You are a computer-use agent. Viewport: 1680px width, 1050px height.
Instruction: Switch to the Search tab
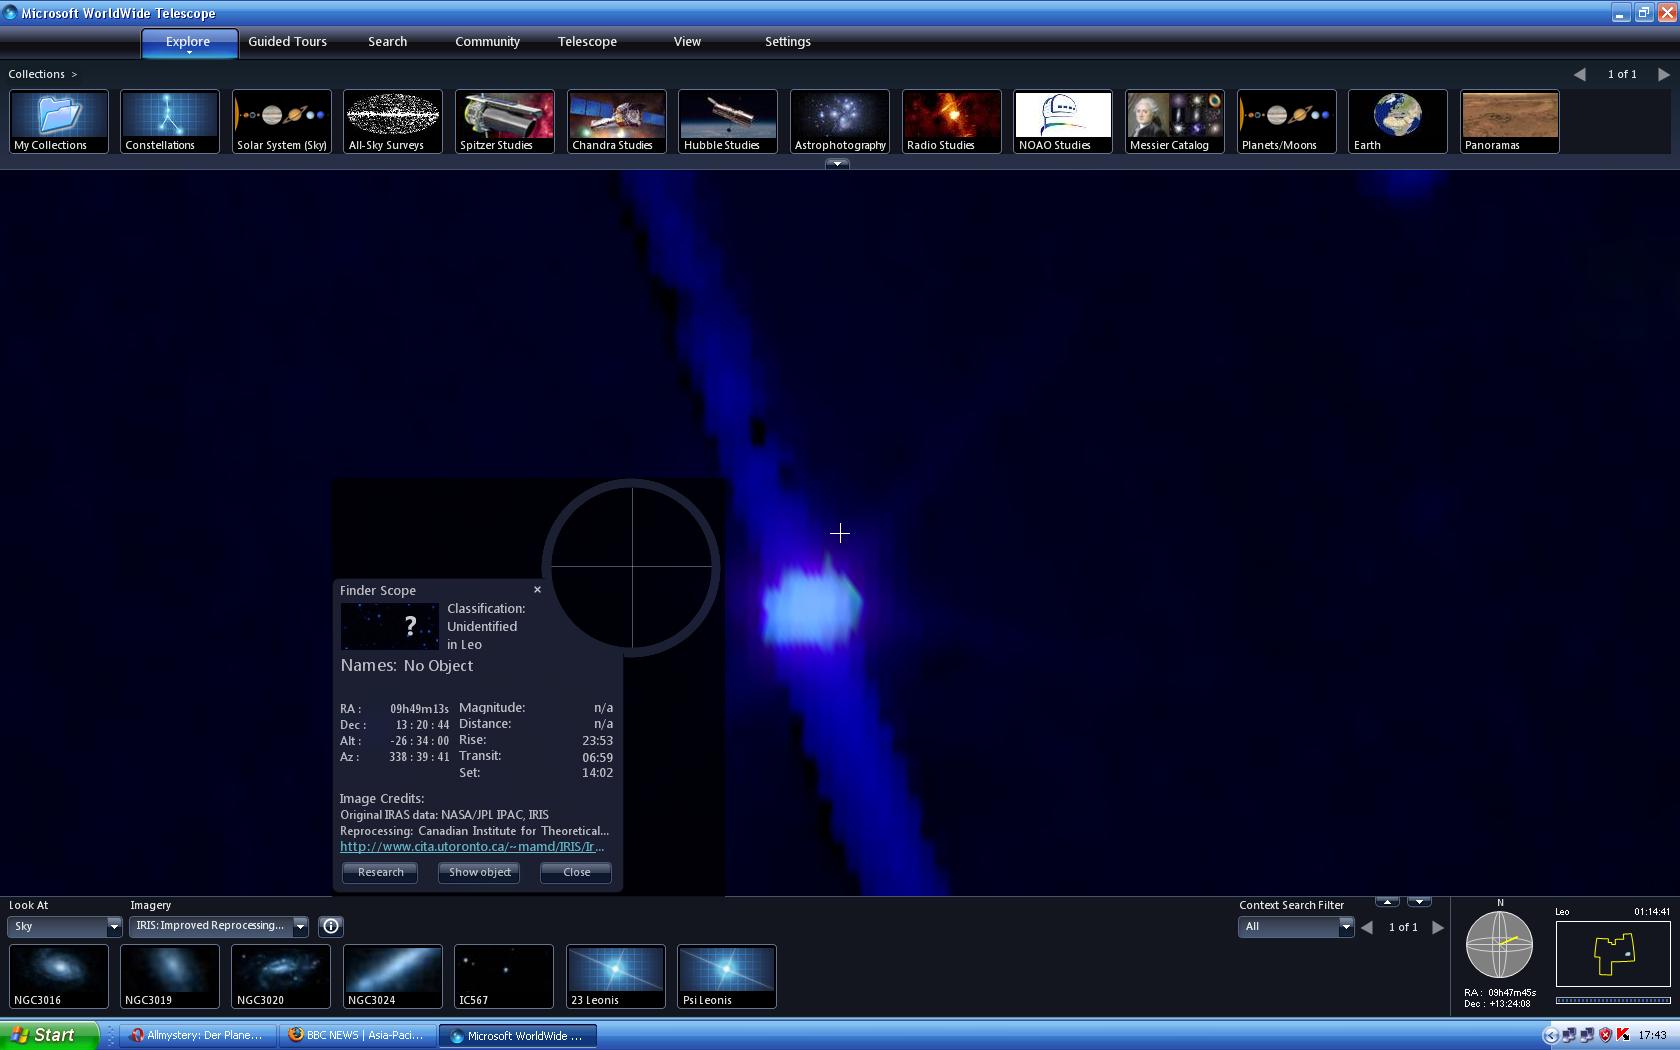(388, 41)
